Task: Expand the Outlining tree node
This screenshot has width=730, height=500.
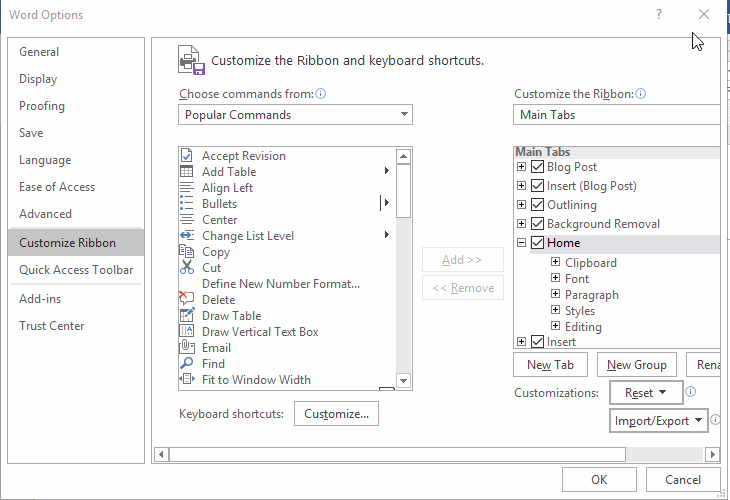Action: pyautogui.click(x=521, y=204)
